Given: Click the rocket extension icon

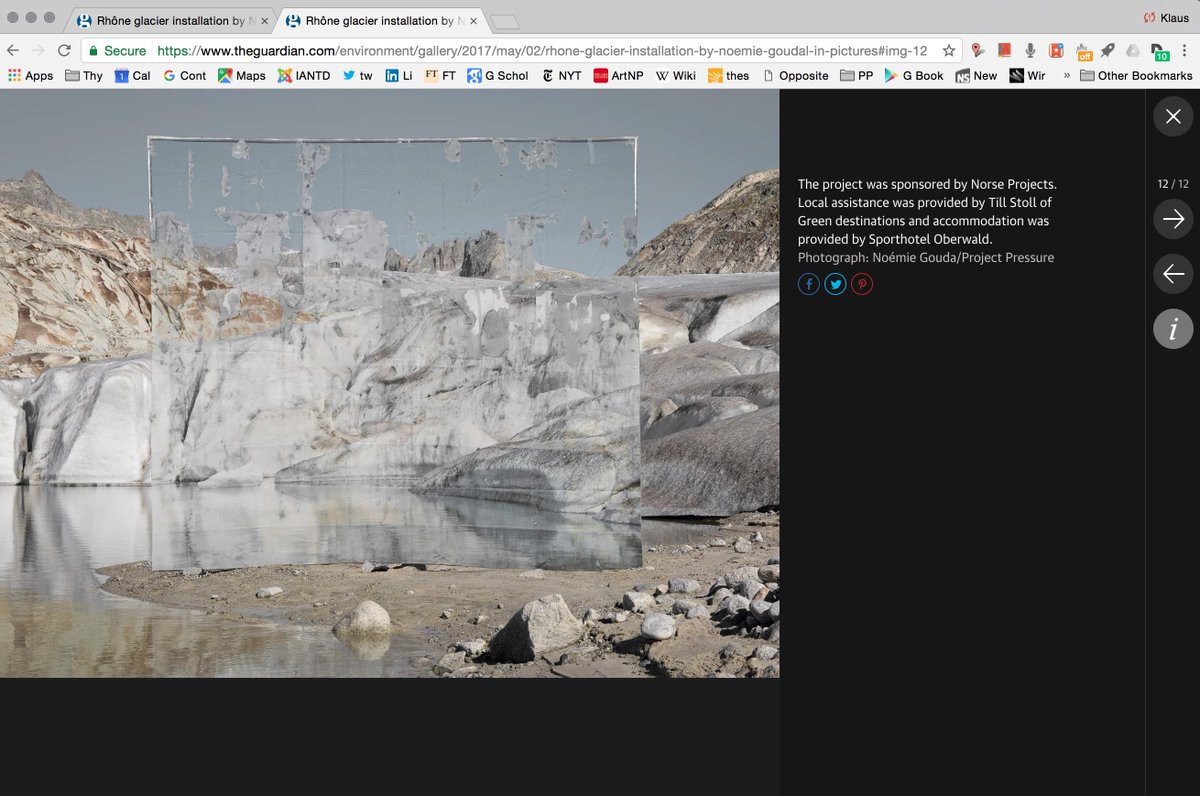Looking at the screenshot, I should point(1107,50).
